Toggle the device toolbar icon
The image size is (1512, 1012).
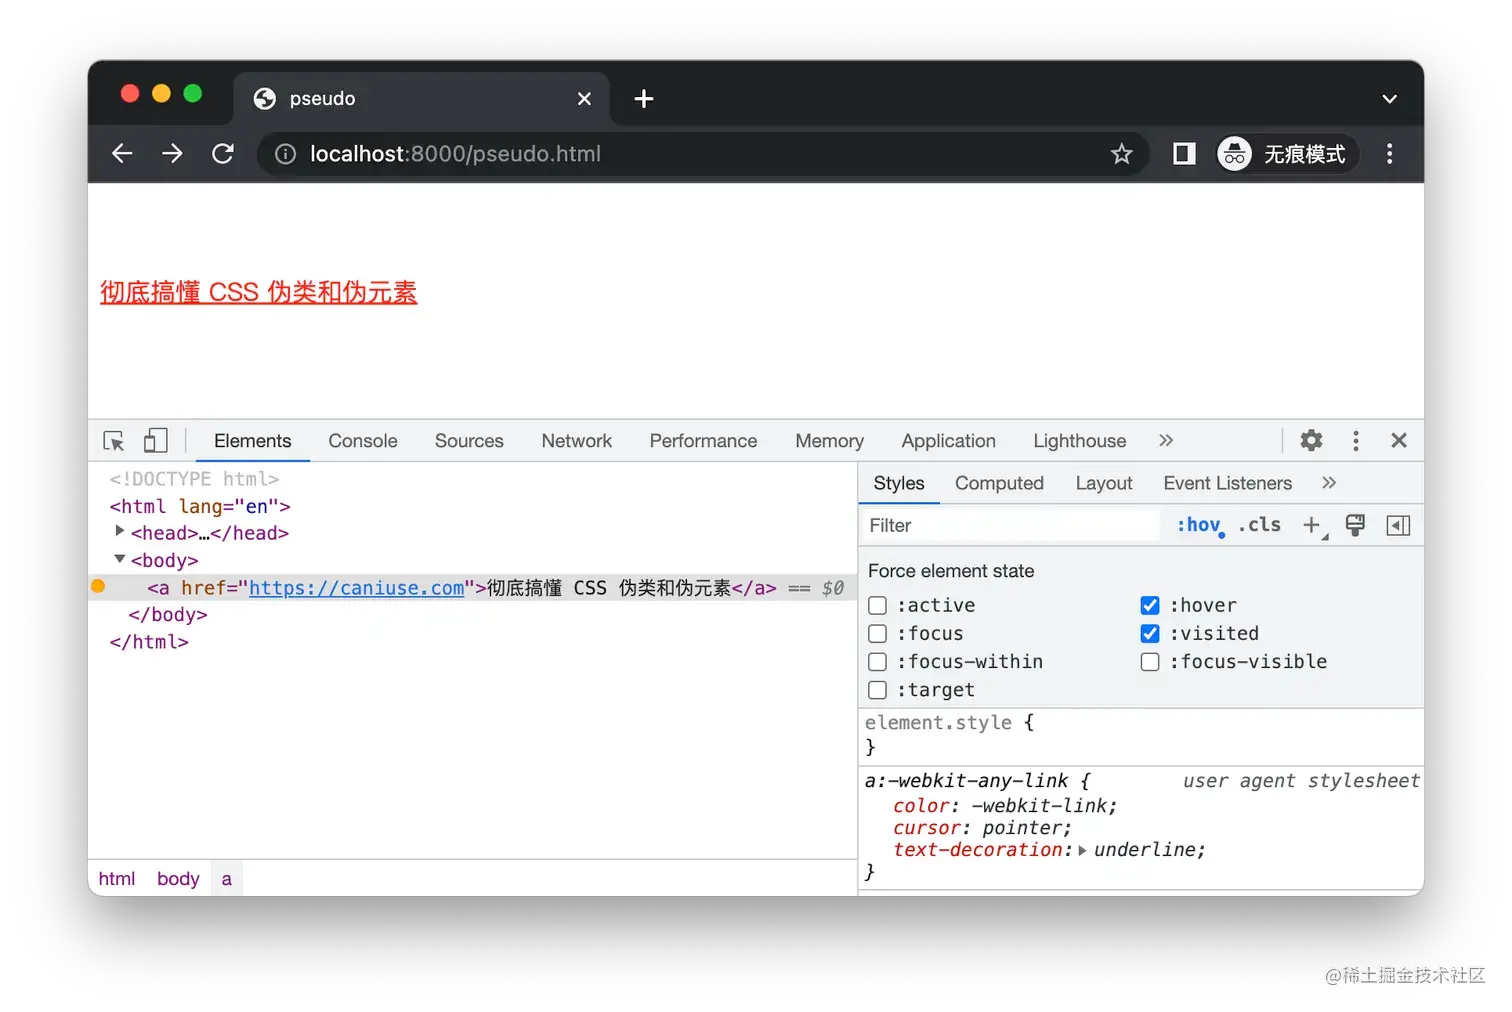[x=155, y=441]
